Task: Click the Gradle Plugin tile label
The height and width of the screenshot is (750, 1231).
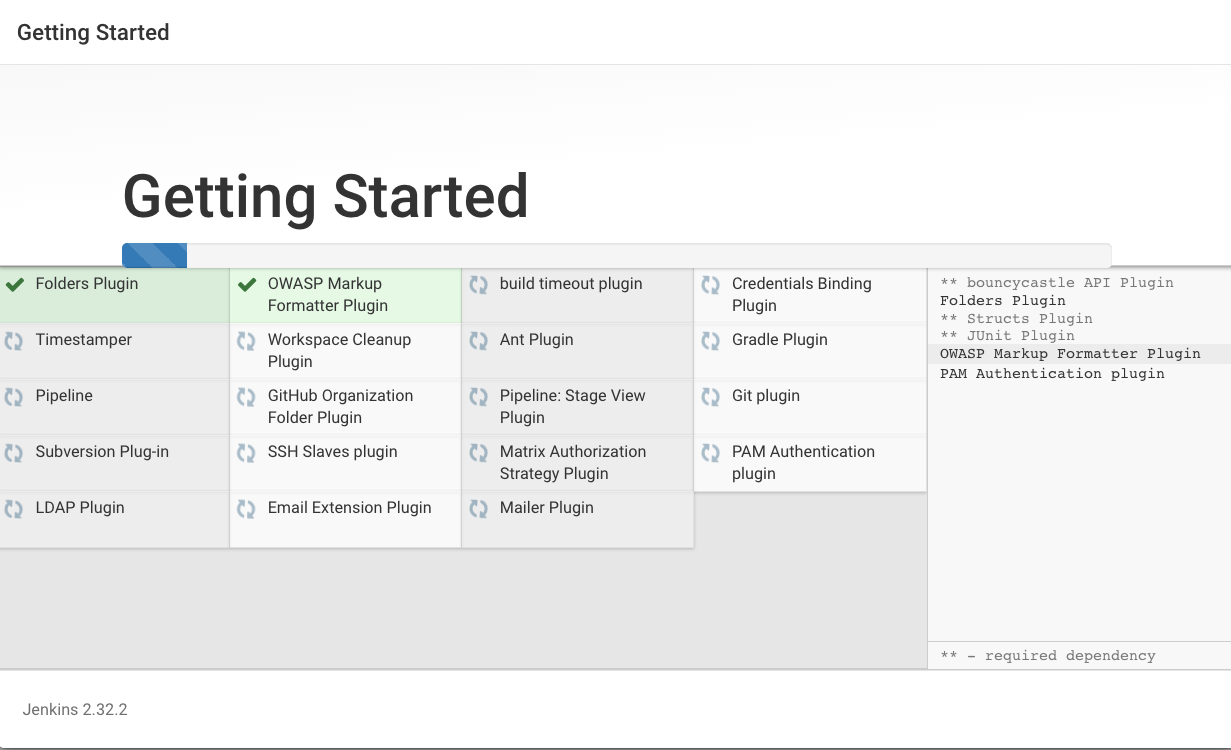Action: (780, 340)
